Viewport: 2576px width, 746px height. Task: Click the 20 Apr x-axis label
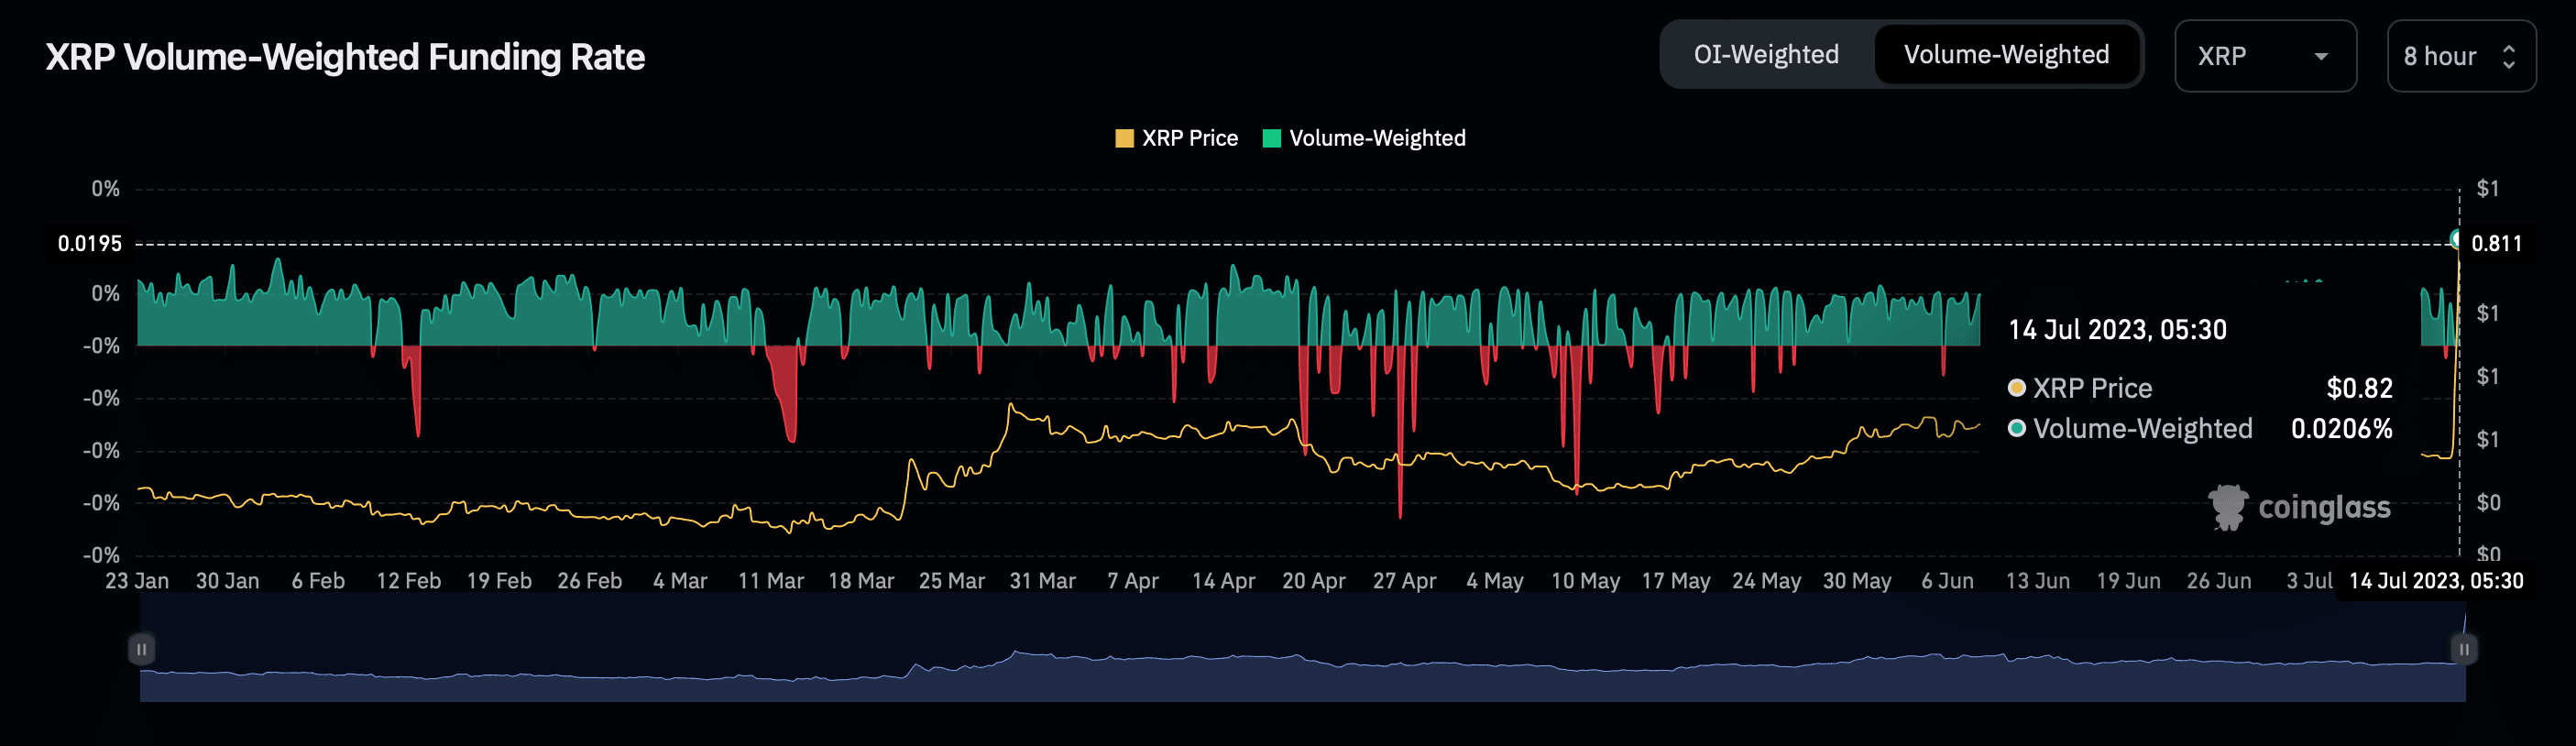click(1314, 581)
